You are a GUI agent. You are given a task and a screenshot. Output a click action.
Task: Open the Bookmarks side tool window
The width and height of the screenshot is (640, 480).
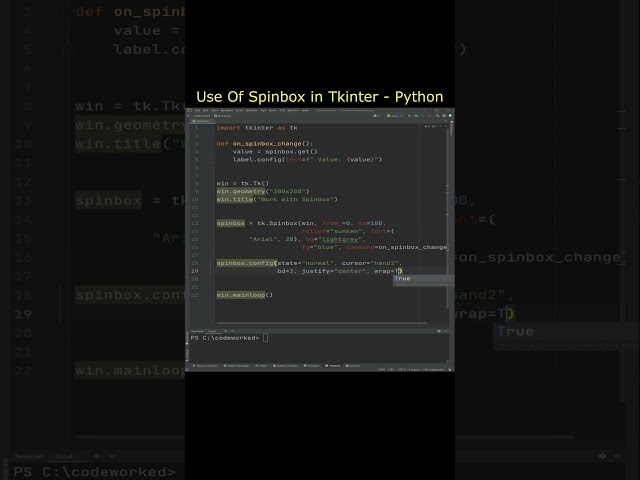(x=187, y=339)
